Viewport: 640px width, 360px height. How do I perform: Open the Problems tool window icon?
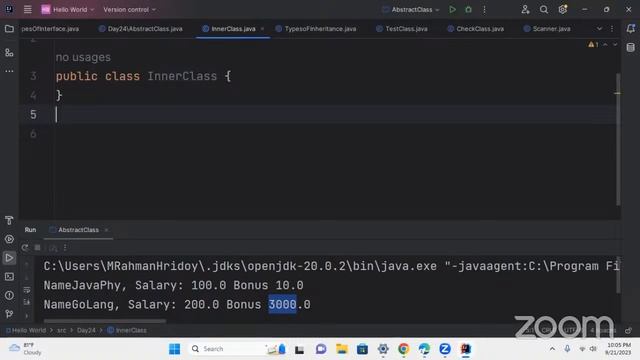point(9,295)
